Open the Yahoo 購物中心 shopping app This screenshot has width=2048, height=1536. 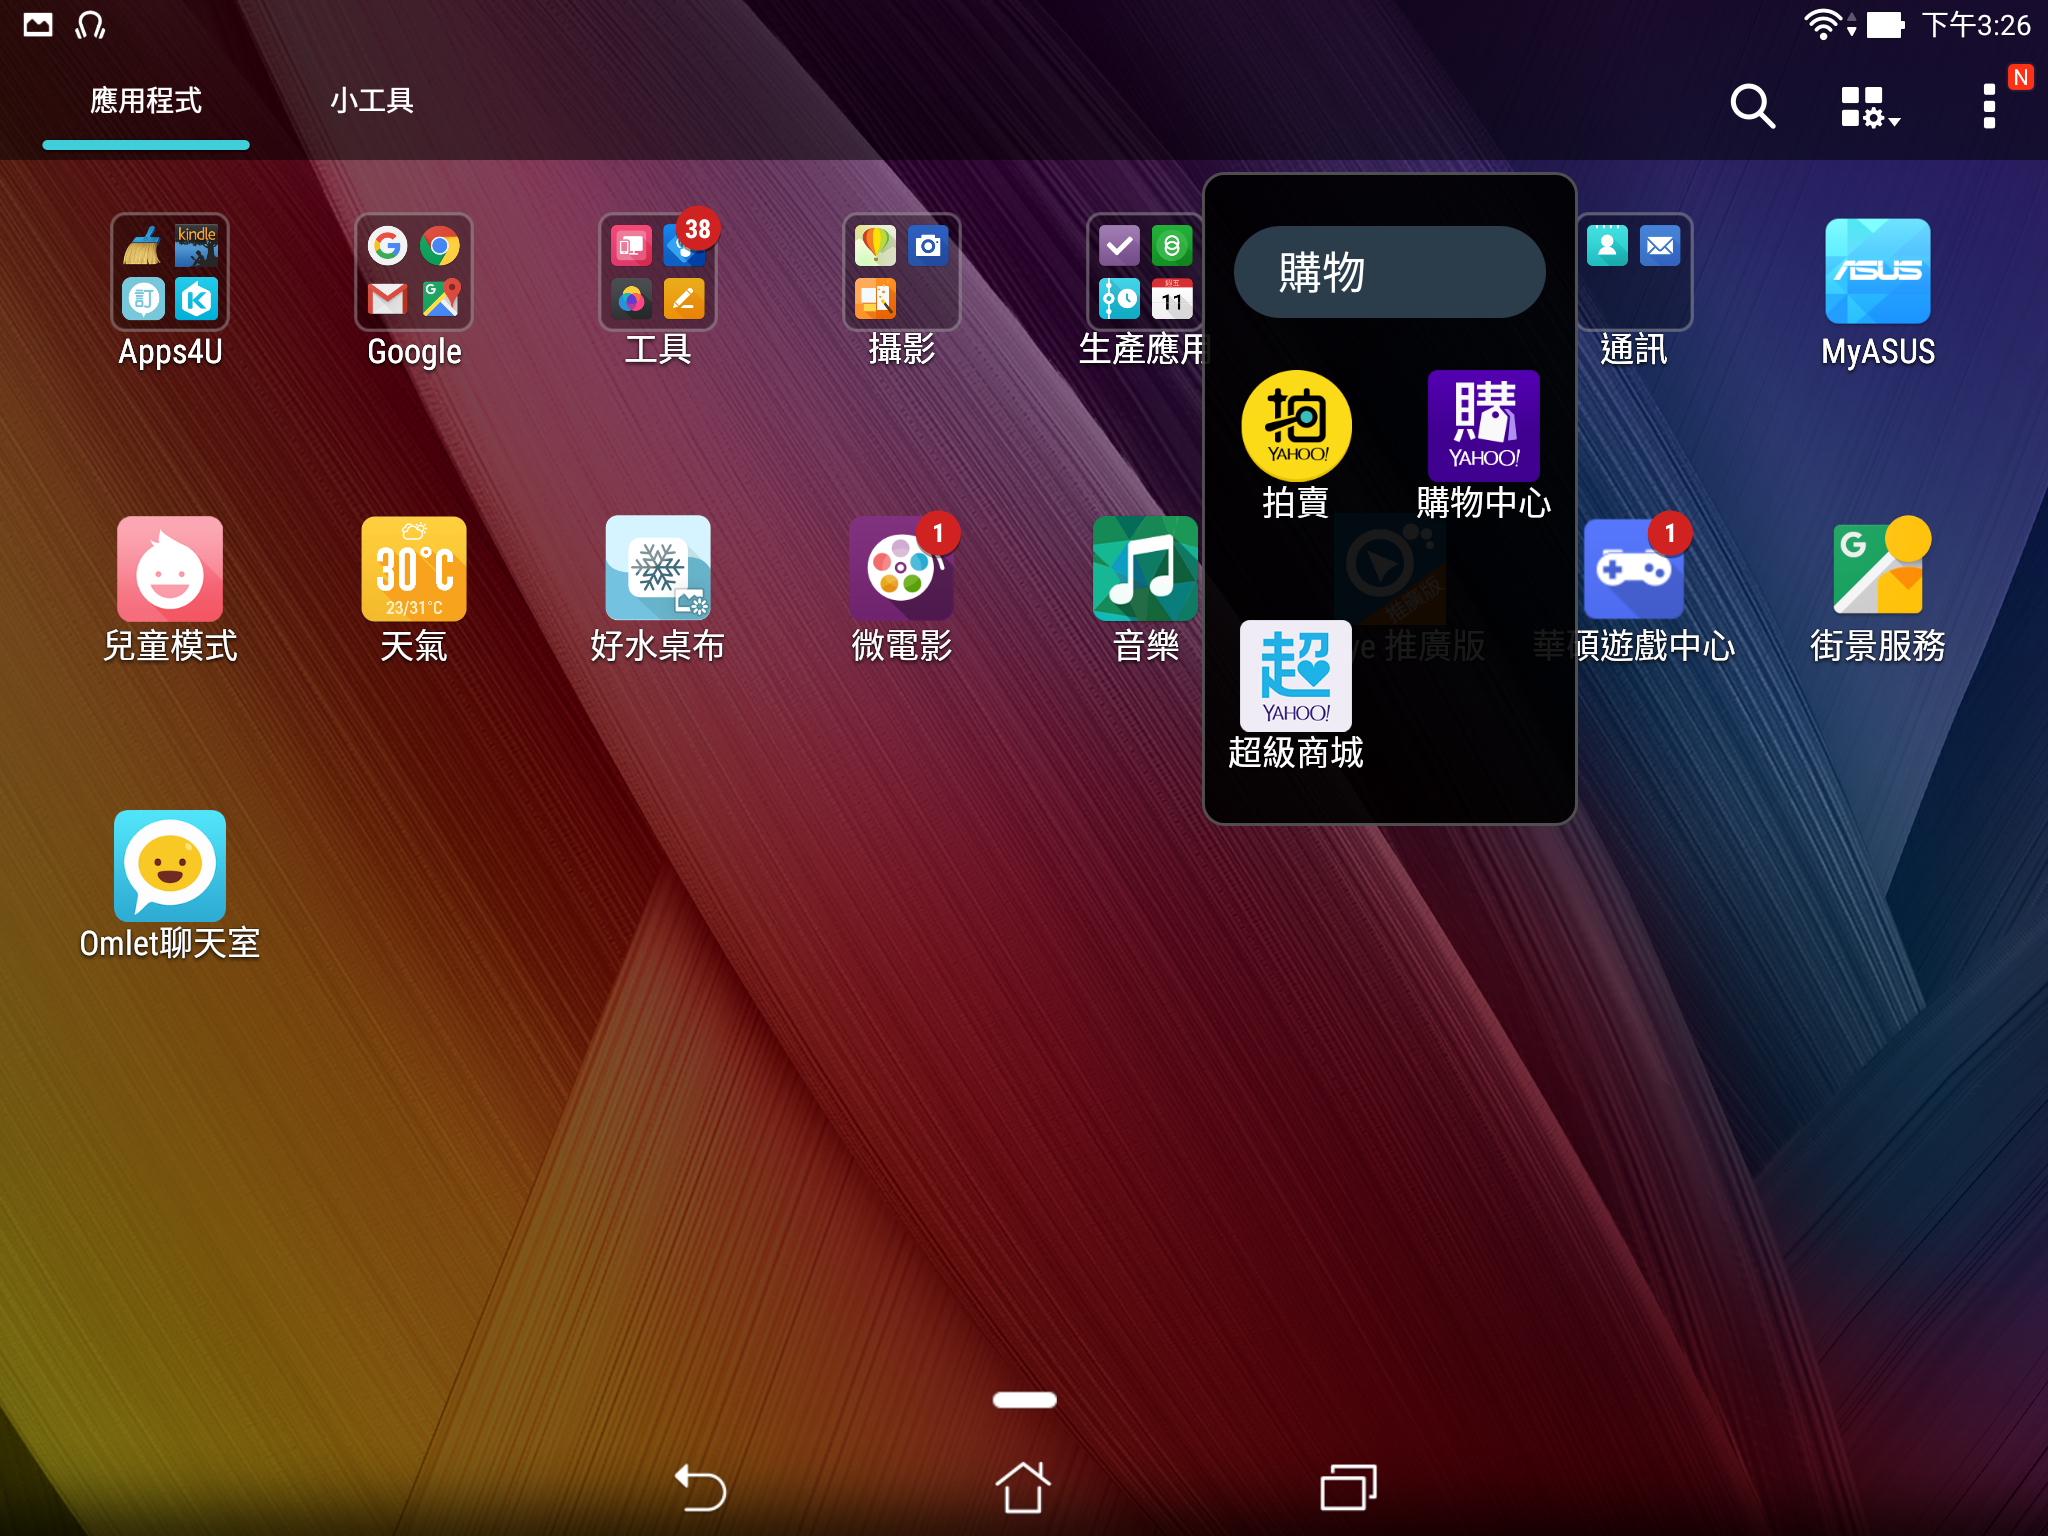1483,426
